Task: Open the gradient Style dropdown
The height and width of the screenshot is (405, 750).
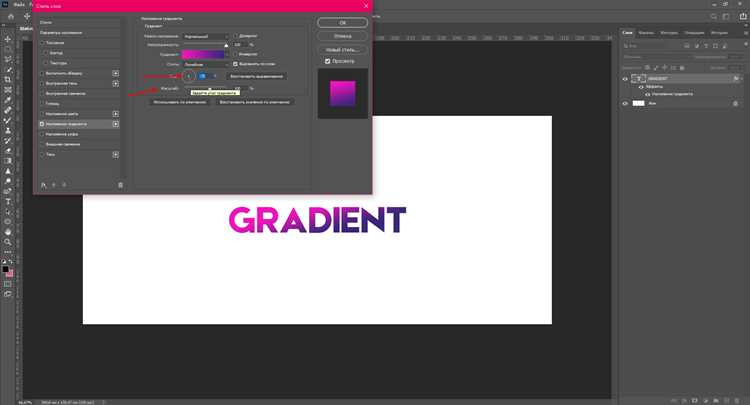Action: click(x=206, y=64)
